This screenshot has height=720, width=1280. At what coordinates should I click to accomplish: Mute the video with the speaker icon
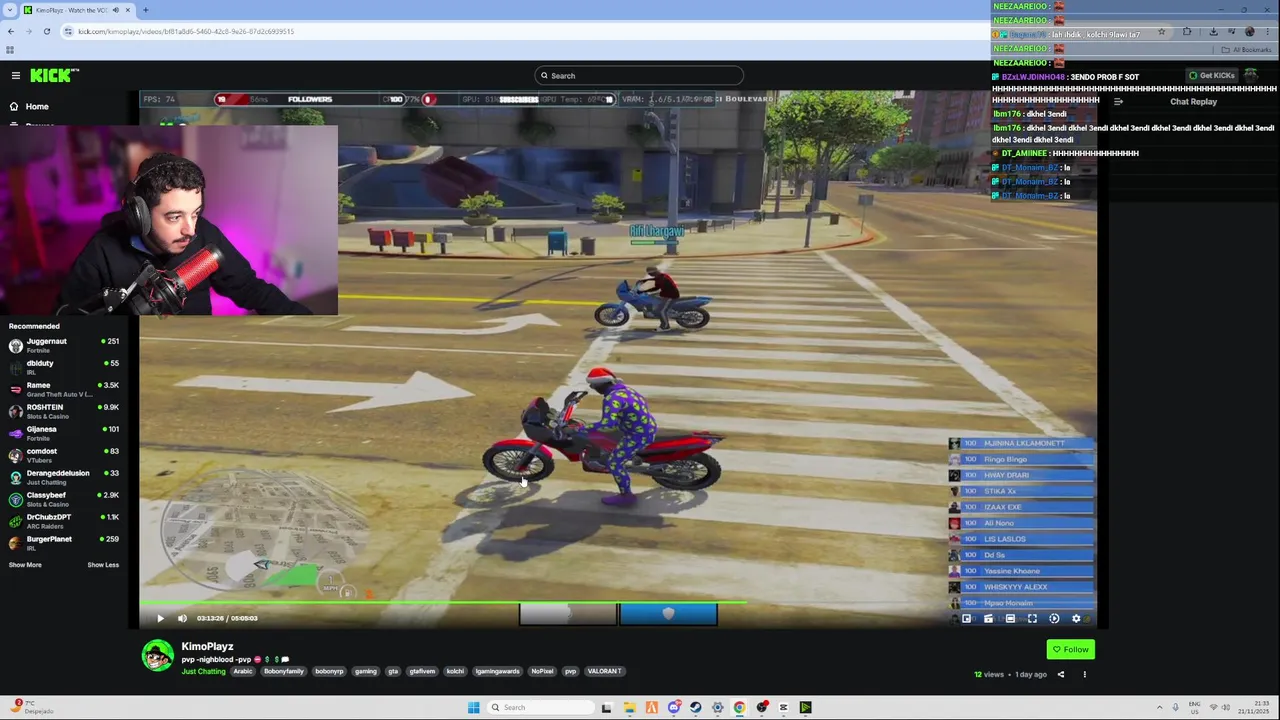182,618
